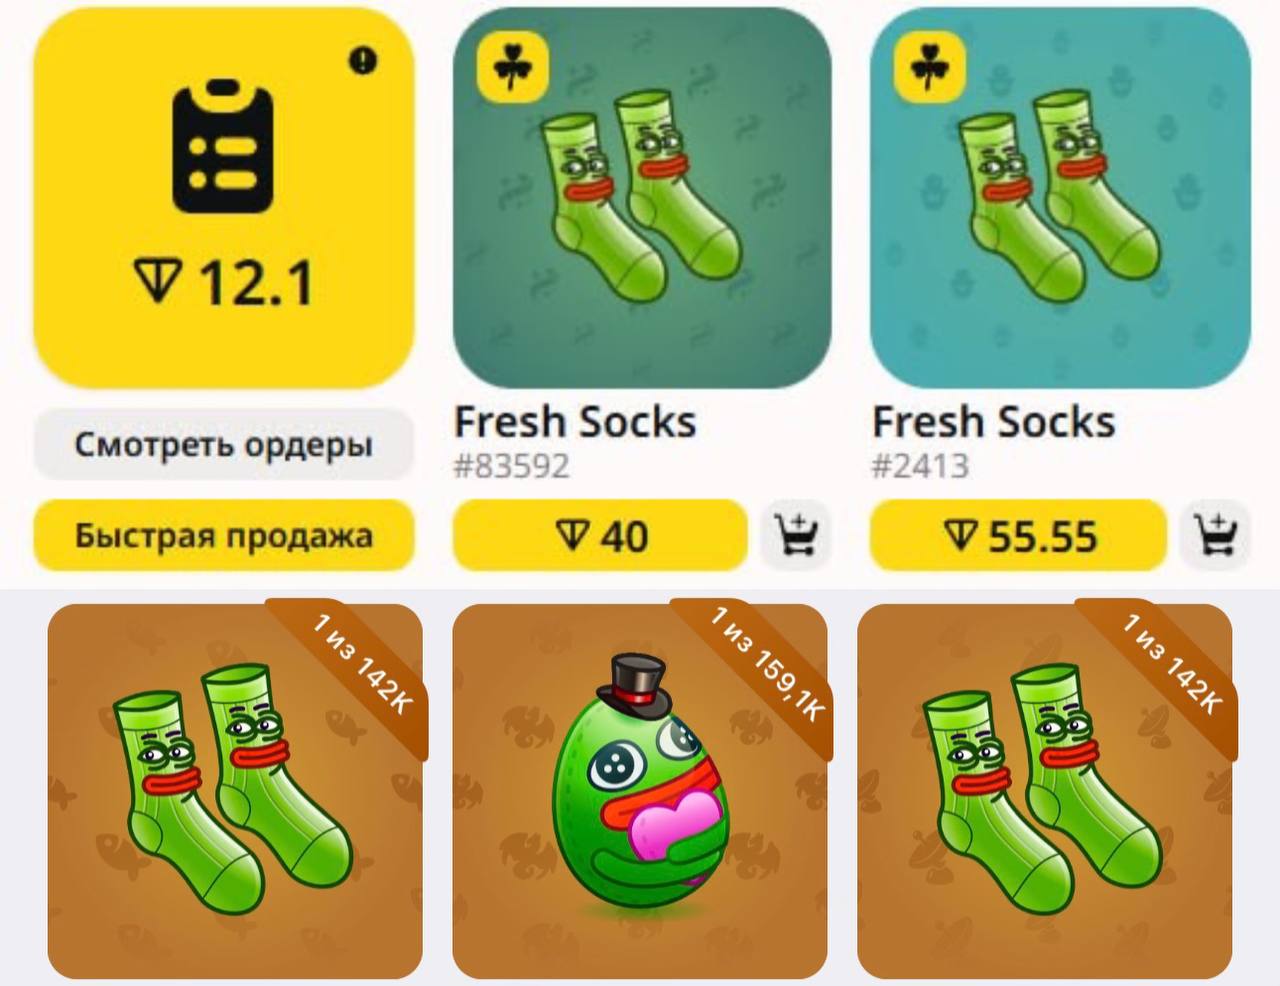Click the 12.1 floor price text
This screenshot has height=986, width=1280.
(256, 281)
